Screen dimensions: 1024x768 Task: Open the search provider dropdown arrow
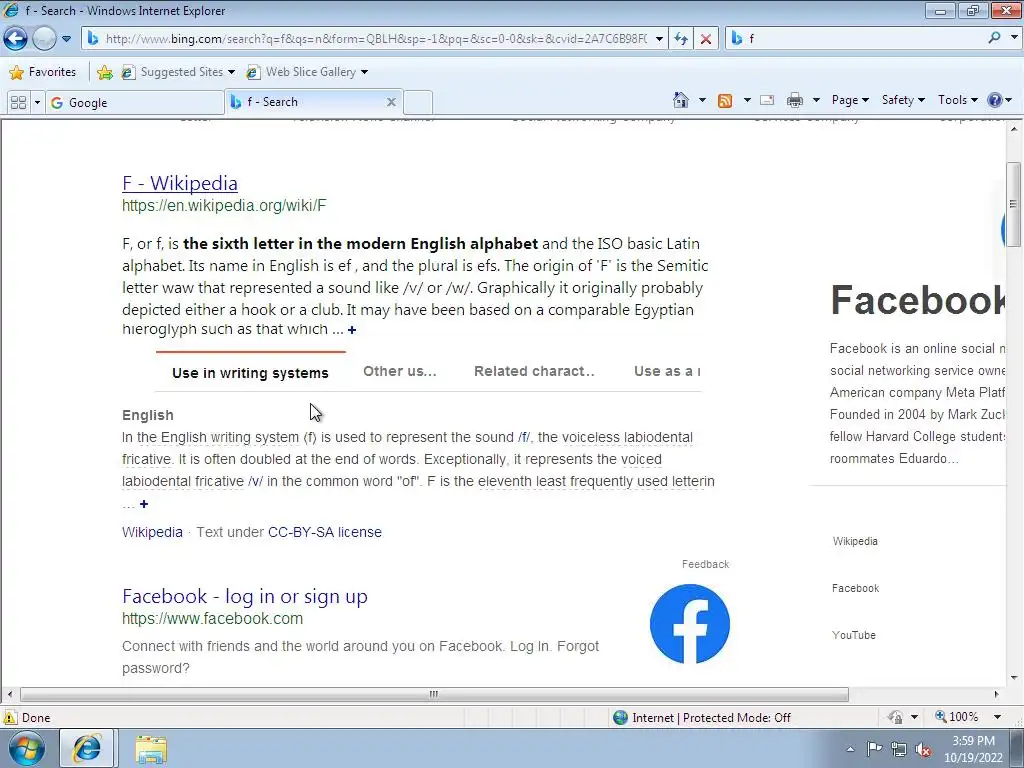(x=1014, y=38)
